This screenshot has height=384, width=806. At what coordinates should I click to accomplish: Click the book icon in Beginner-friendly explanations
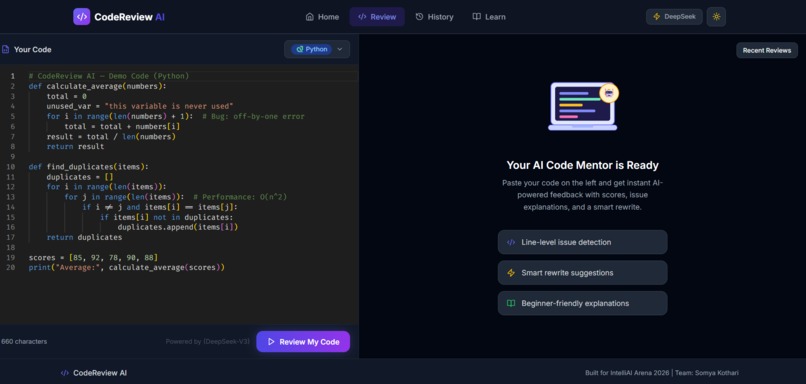click(510, 303)
